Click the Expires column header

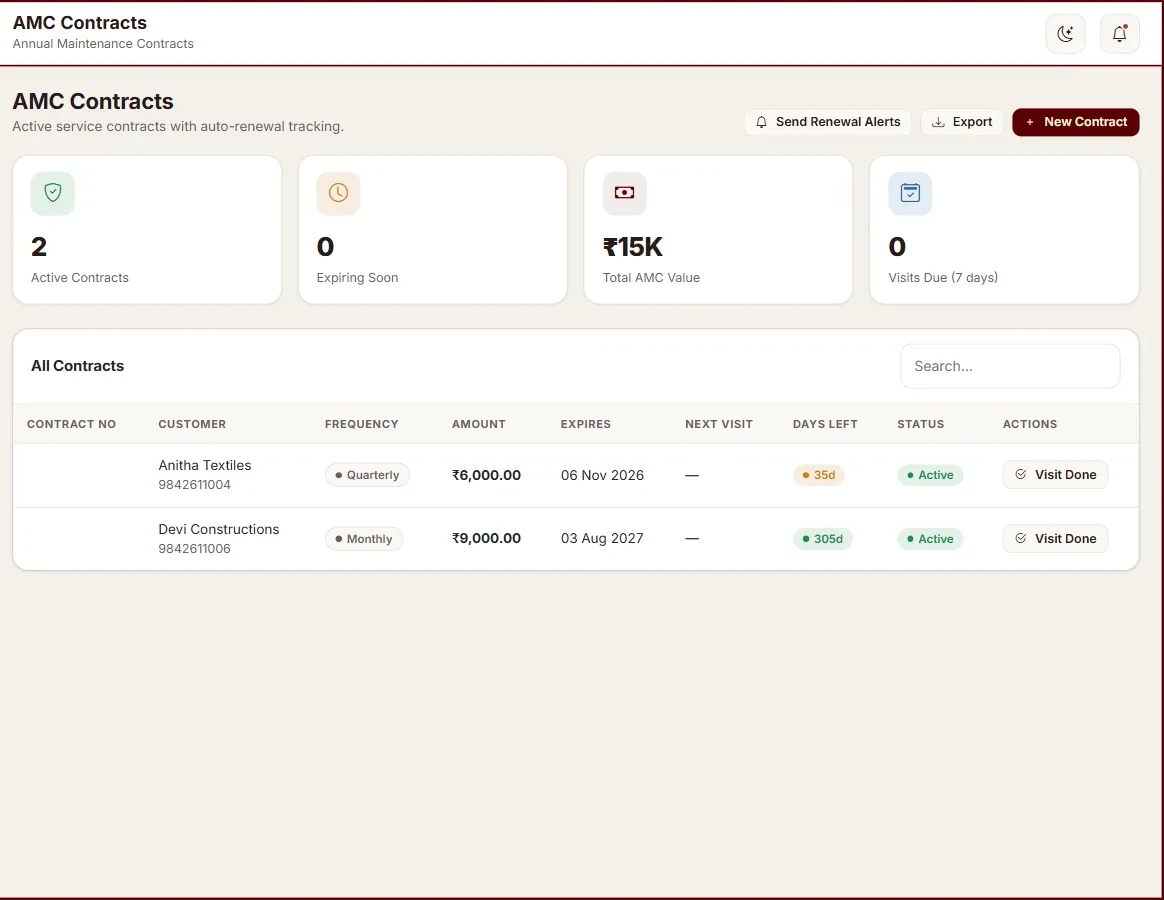tap(586, 424)
